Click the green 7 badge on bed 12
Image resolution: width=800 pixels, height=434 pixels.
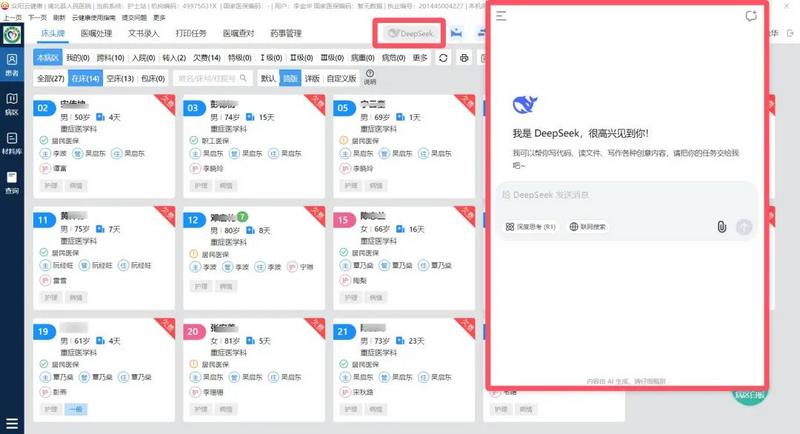point(242,217)
